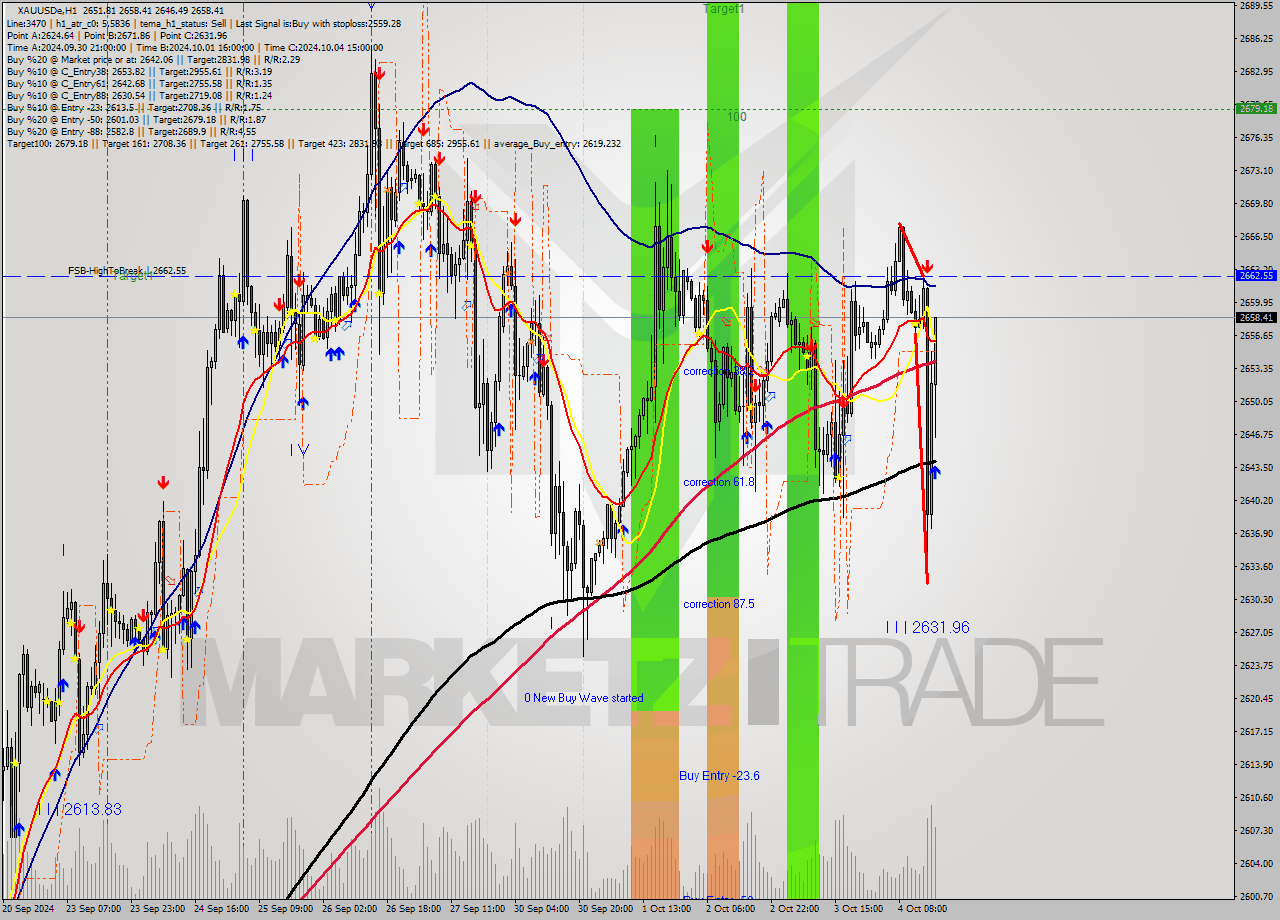Click the 2620.45 price axis value
The height and width of the screenshot is (920, 1280).
coord(1255,698)
